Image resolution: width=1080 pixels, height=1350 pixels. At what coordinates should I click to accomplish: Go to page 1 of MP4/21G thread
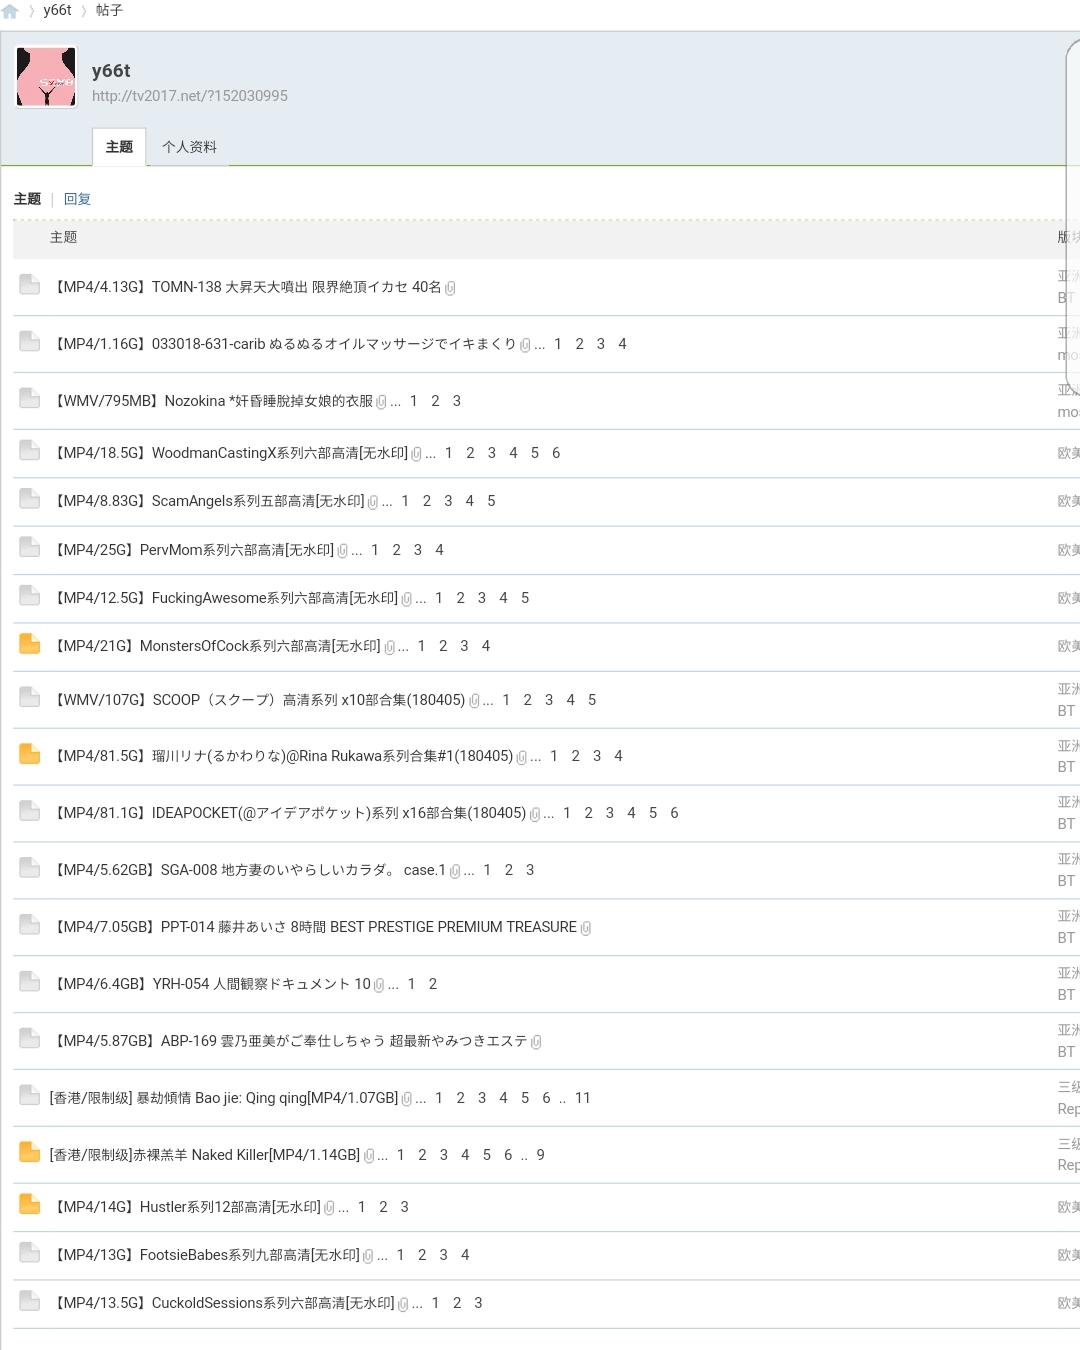(421, 646)
